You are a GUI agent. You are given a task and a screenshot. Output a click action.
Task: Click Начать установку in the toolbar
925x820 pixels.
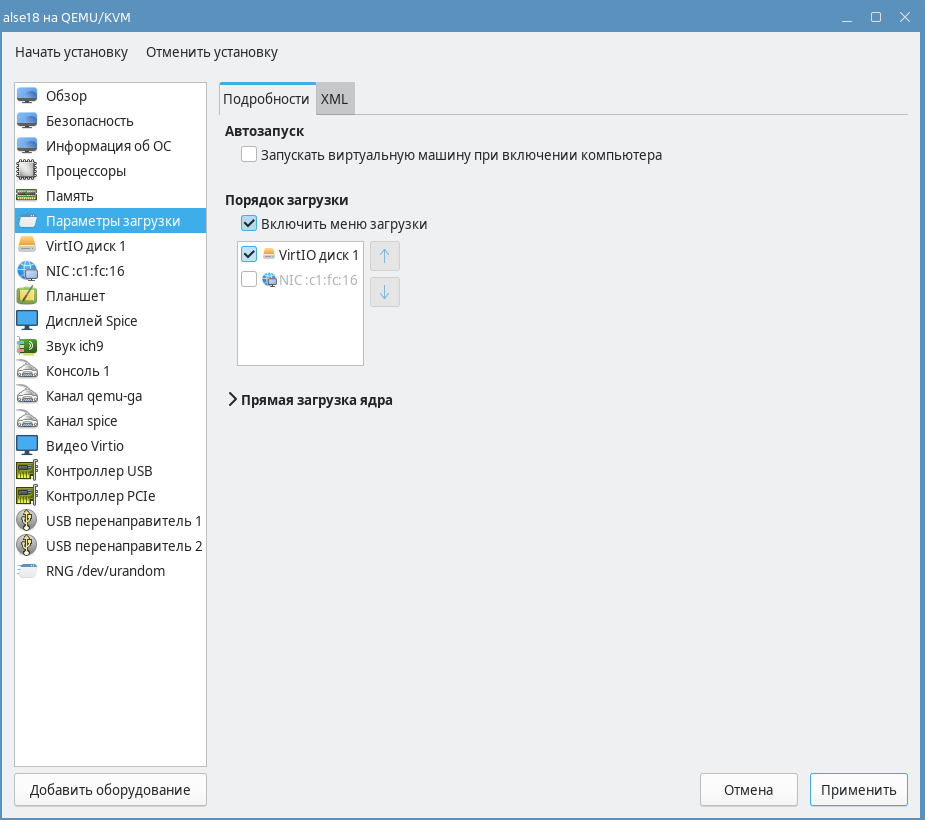point(71,52)
